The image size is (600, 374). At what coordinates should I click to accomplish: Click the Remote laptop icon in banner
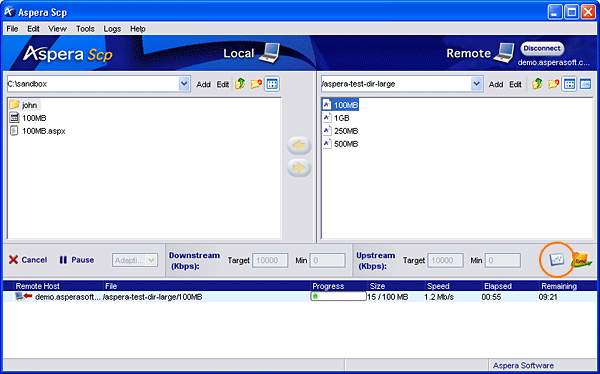pyautogui.click(x=504, y=53)
